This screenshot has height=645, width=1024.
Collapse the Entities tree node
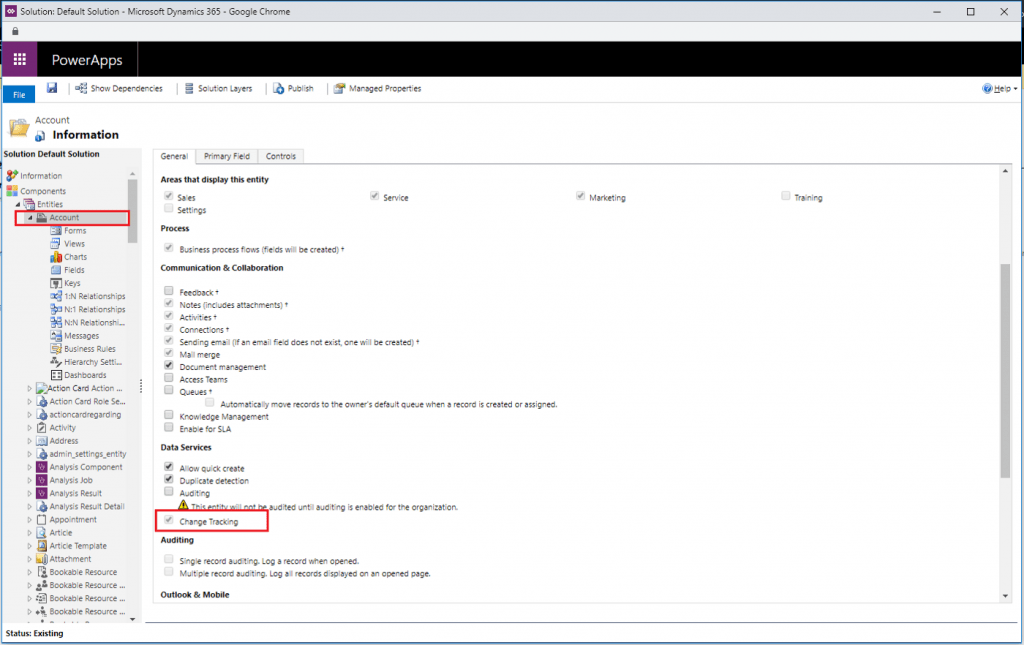18,204
